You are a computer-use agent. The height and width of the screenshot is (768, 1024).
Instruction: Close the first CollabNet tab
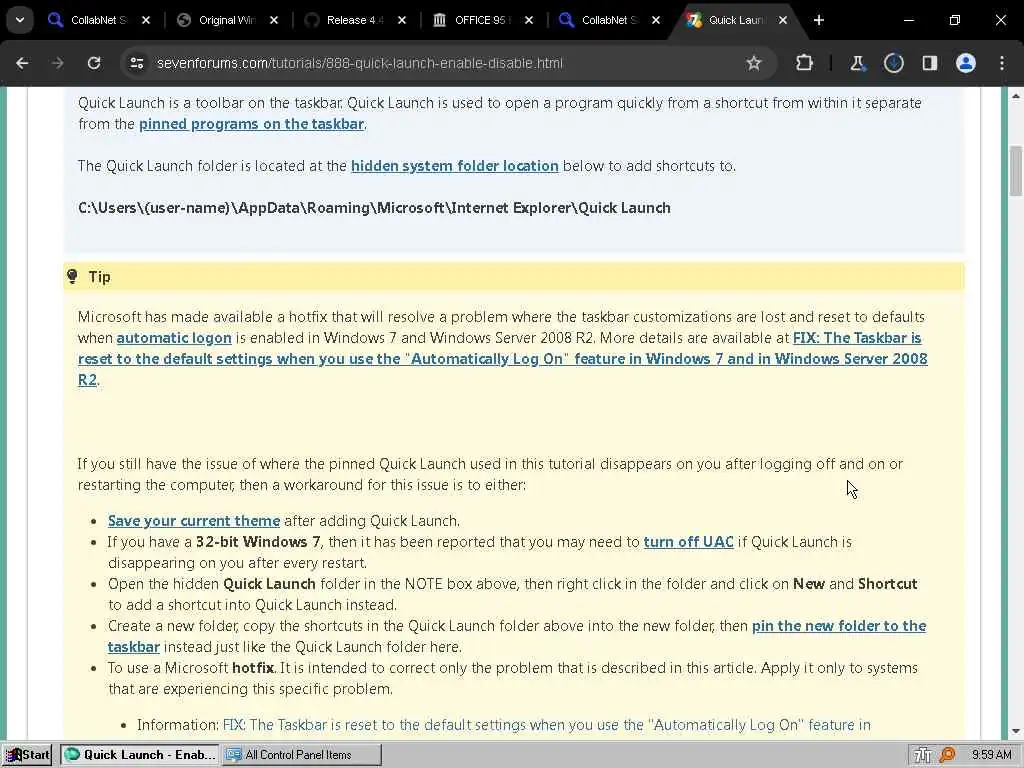click(146, 20)
